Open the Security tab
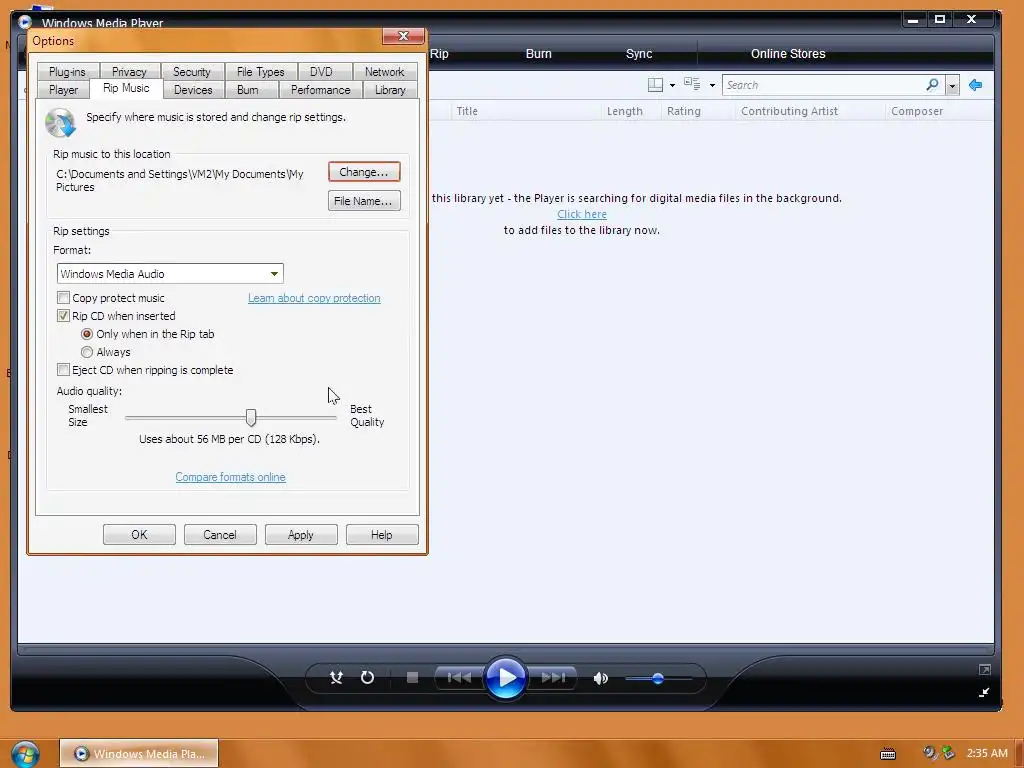 click(x=191, y=72)
